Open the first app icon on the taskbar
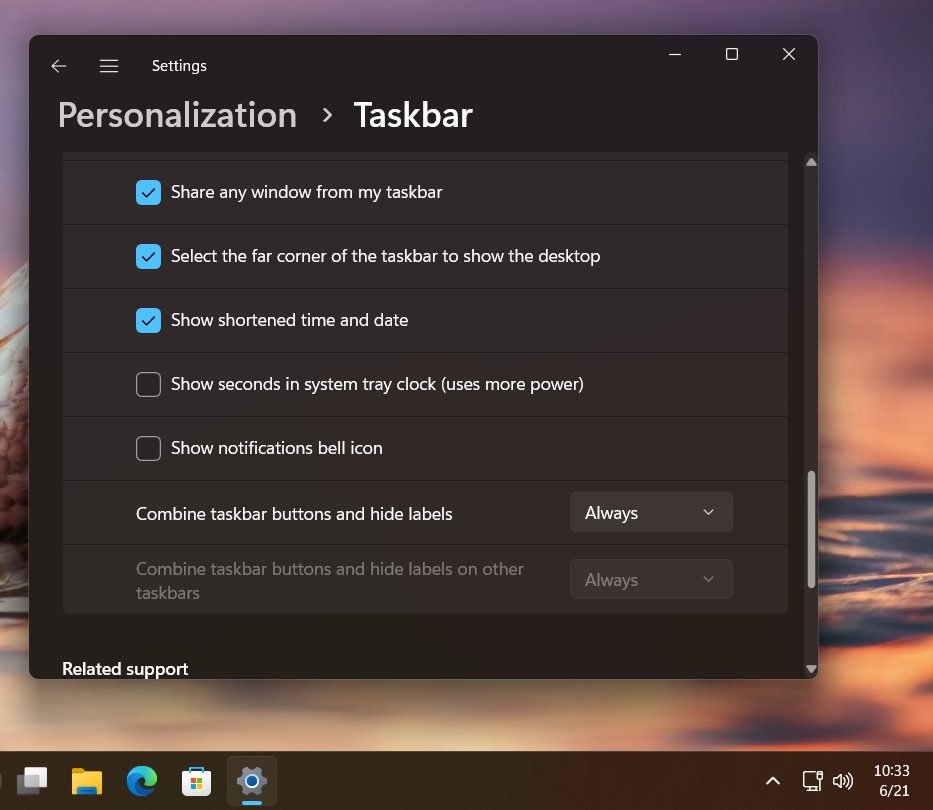 [33, 781]
